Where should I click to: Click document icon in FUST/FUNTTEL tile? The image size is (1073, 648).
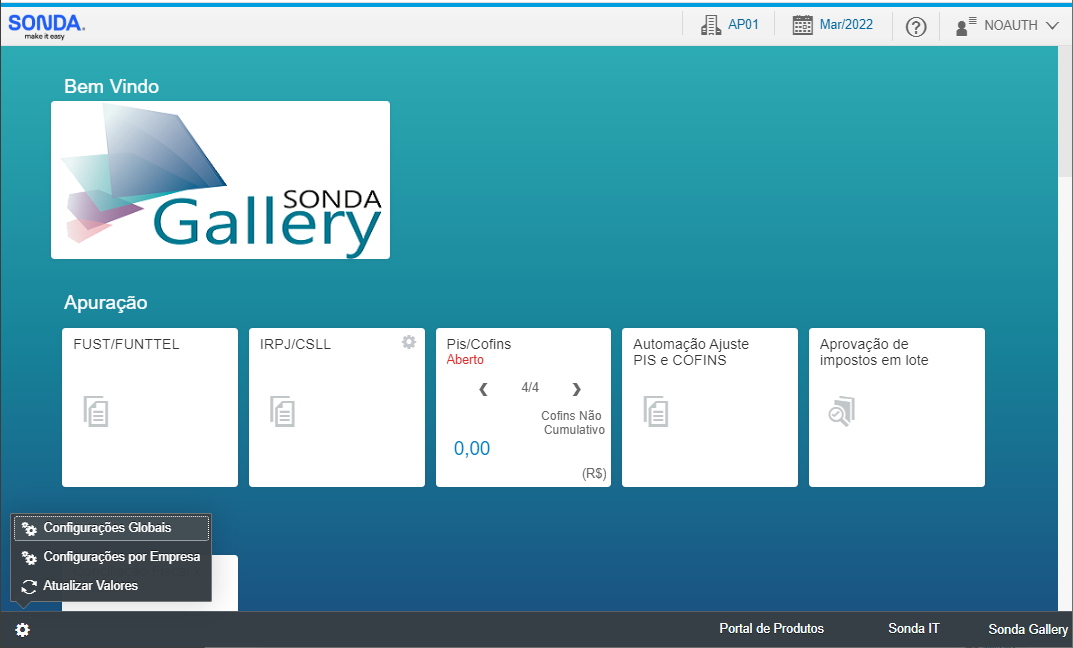pyautogui.click(x=96, y=411)
